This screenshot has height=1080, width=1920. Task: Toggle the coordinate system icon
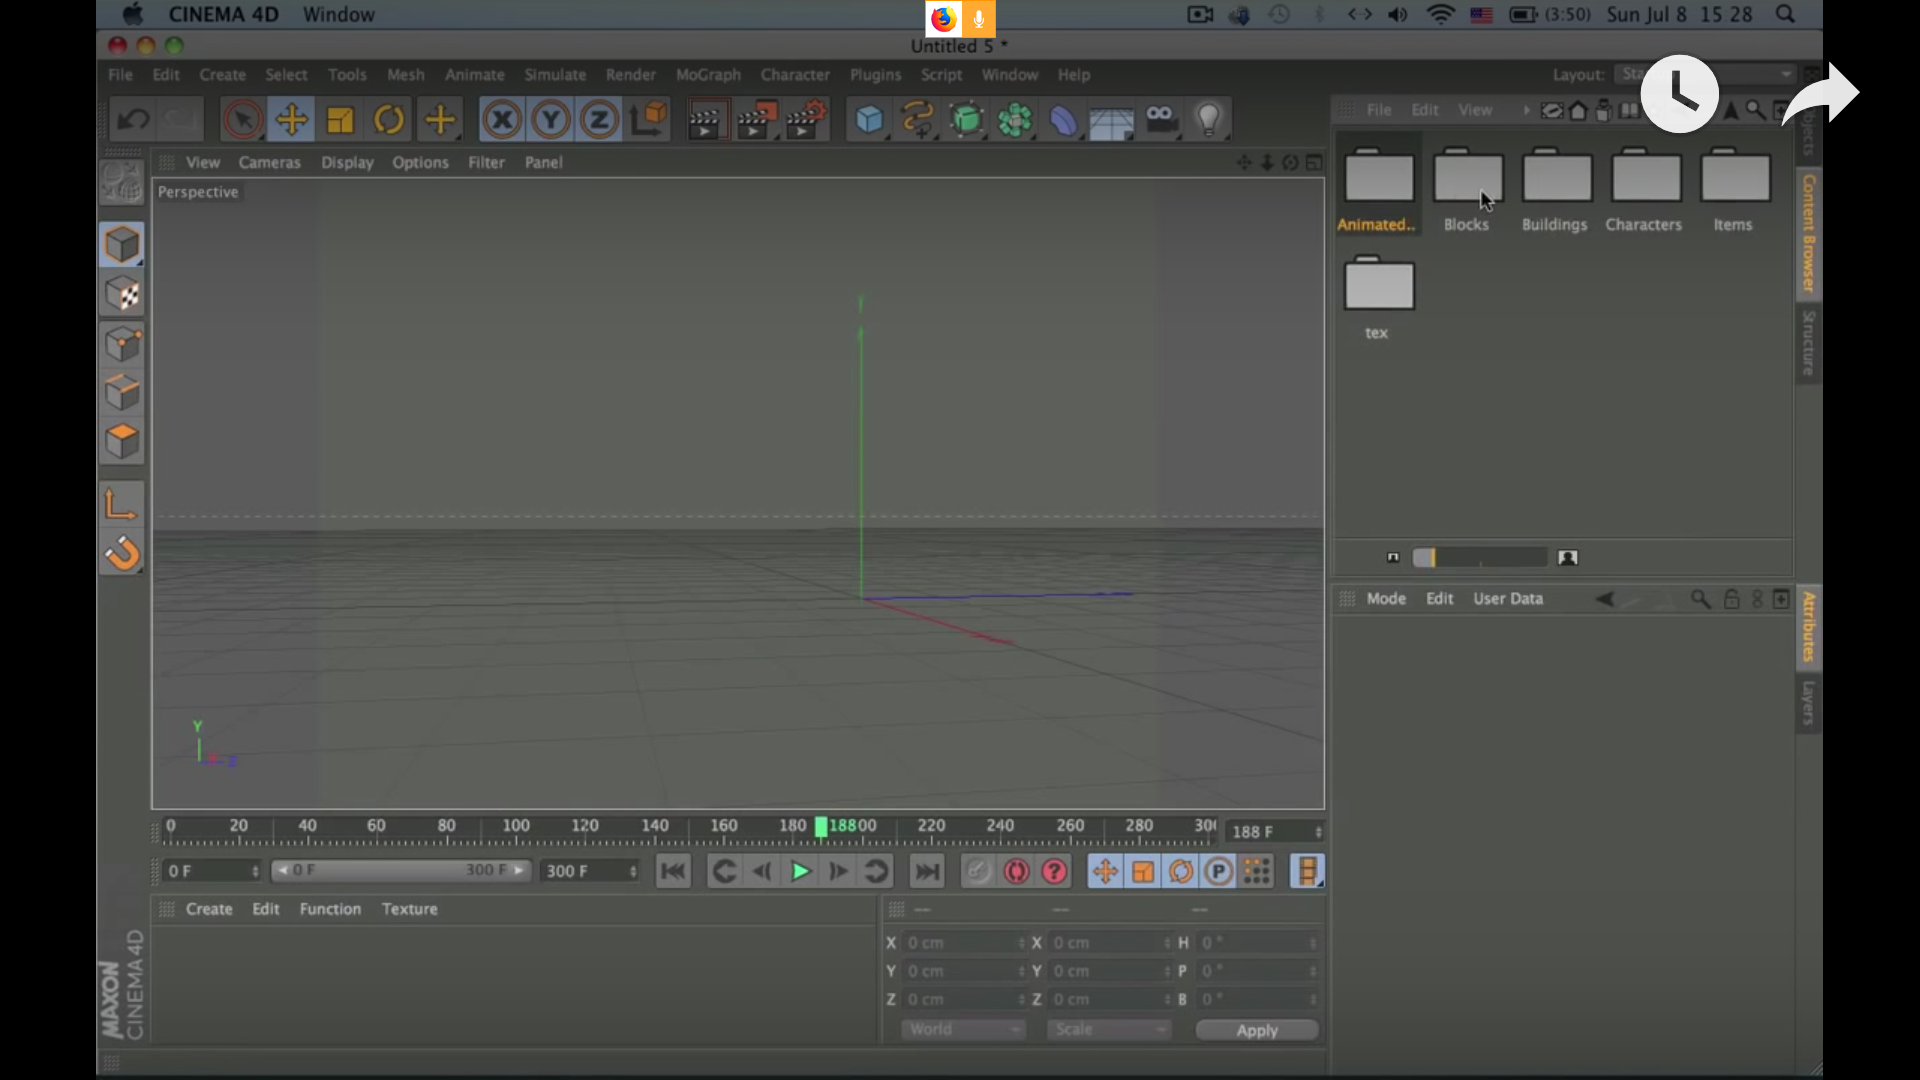point(648,120)
